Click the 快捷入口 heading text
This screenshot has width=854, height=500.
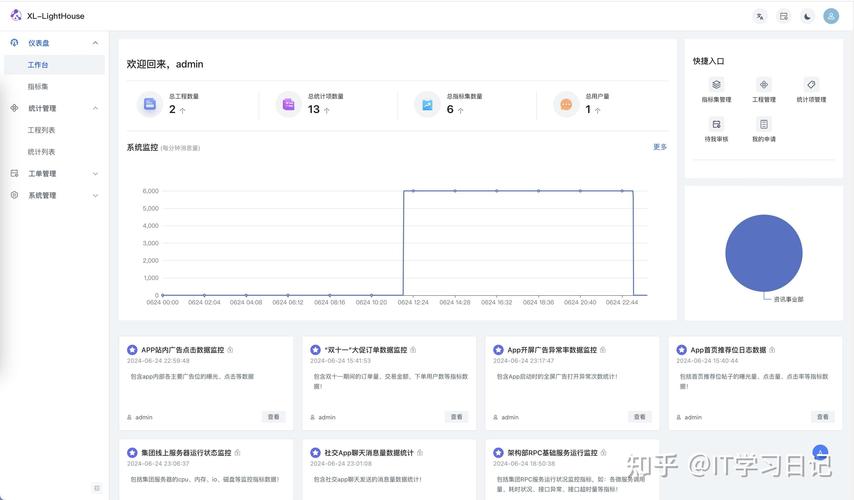click(x=708, y=61)
